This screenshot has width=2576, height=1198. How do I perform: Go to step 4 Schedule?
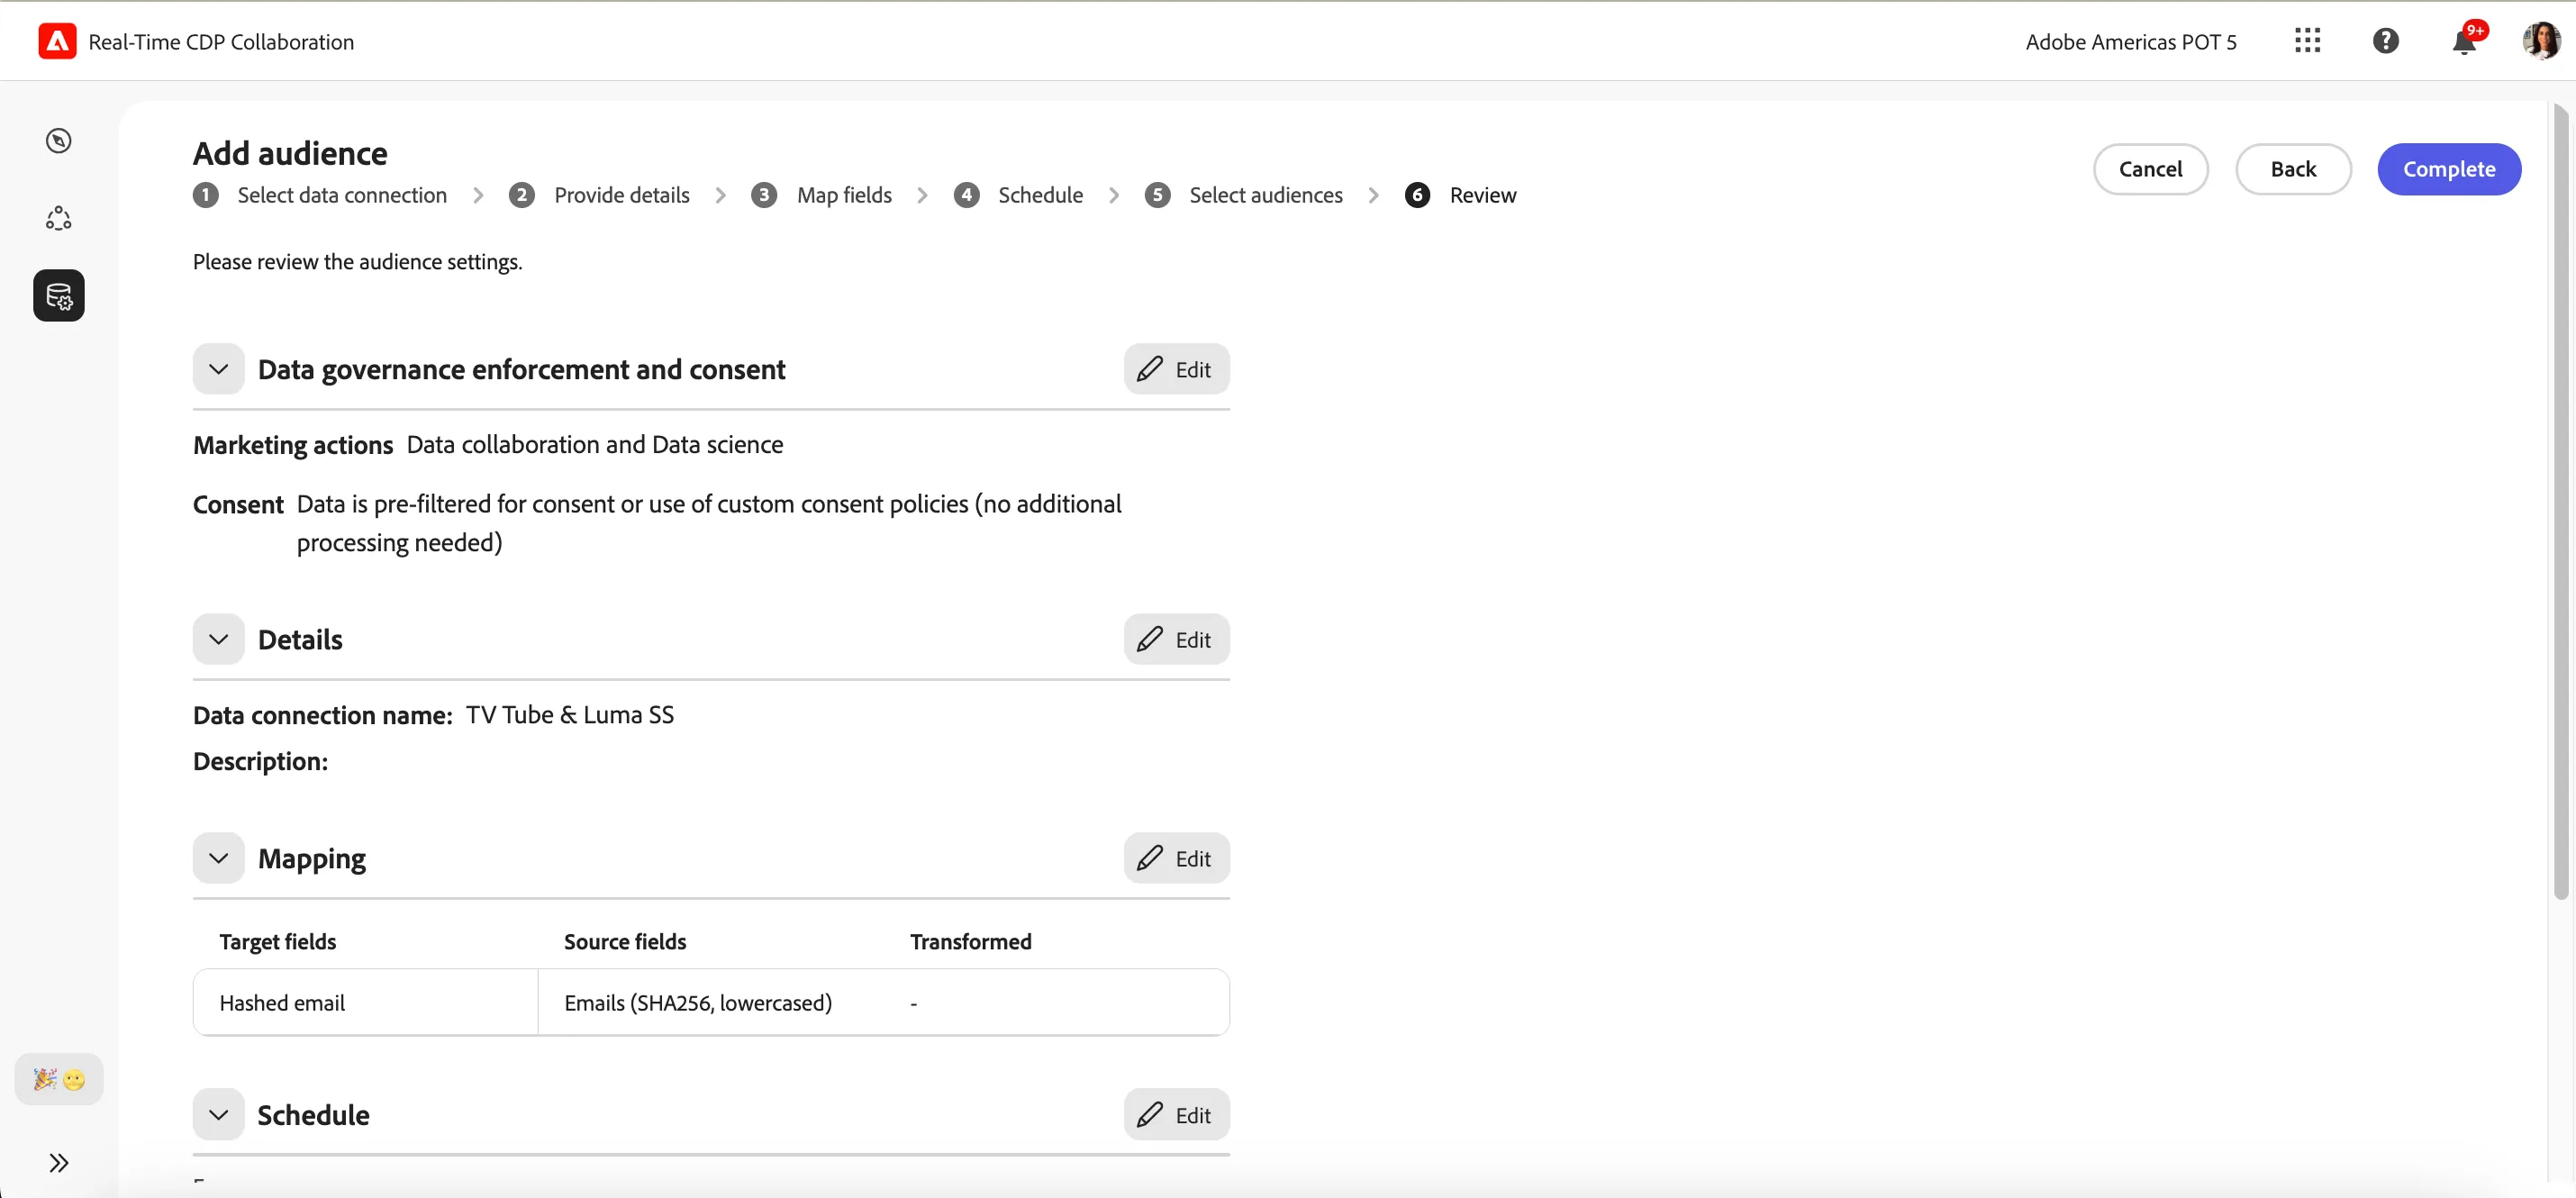(x=1018, y=195)
